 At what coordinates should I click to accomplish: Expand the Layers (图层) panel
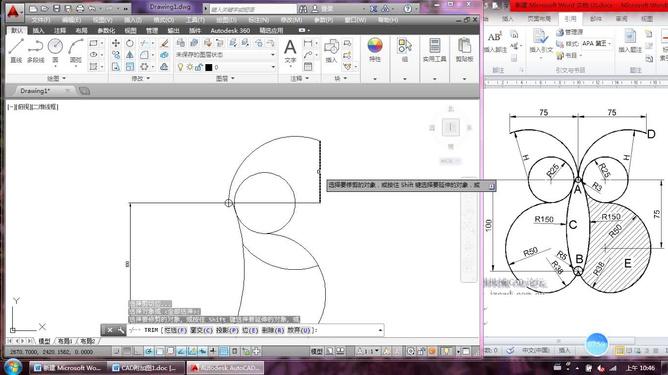[x=225, y=78]
